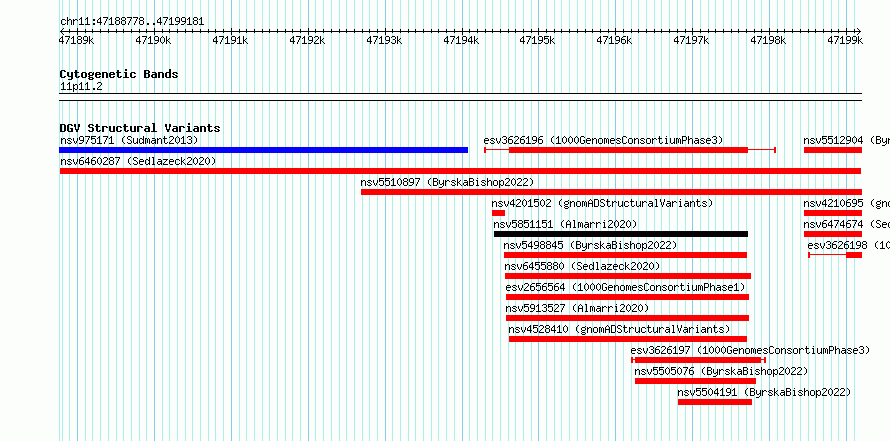The width and height of the screenshot is (890, 441).
Task: Open the nsv5504191 (ByrskaBishop2022) label
Action: coord(764,392)
